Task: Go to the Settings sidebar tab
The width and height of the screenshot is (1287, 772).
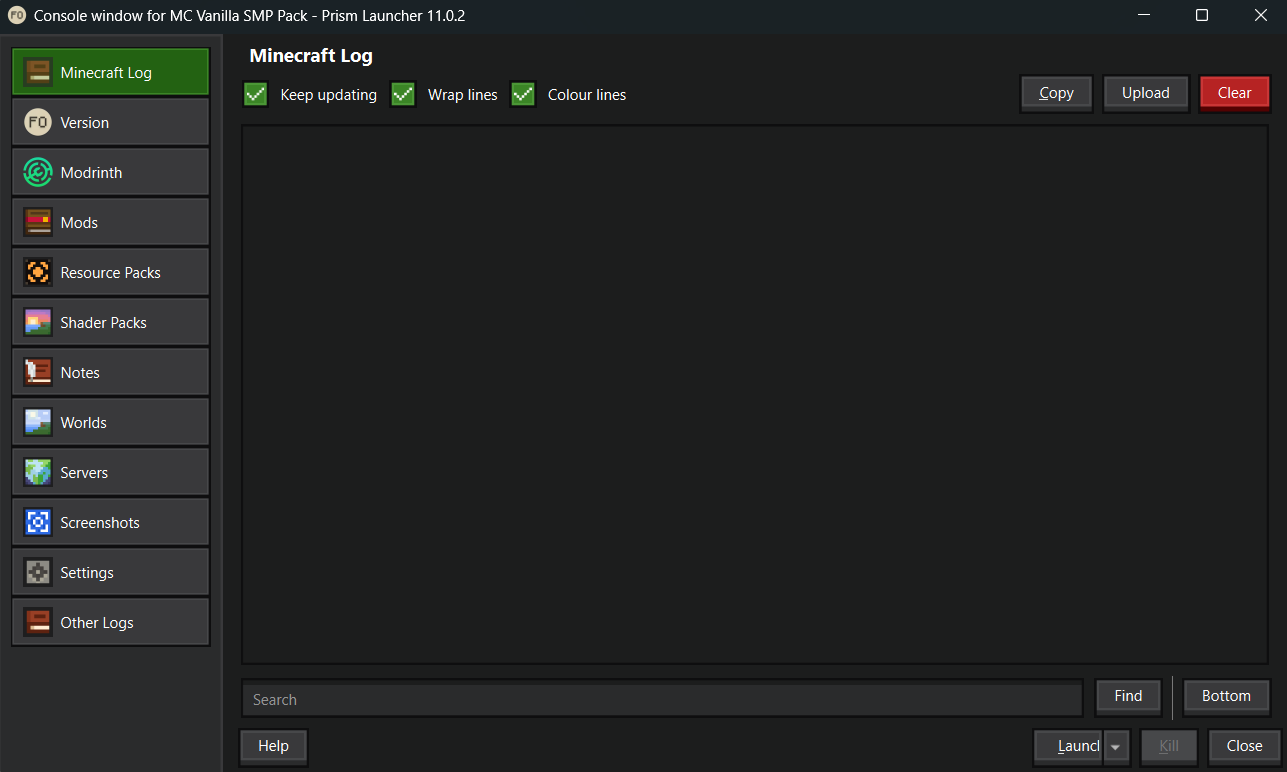Action: pyautogui.click(x=110, y=572)
